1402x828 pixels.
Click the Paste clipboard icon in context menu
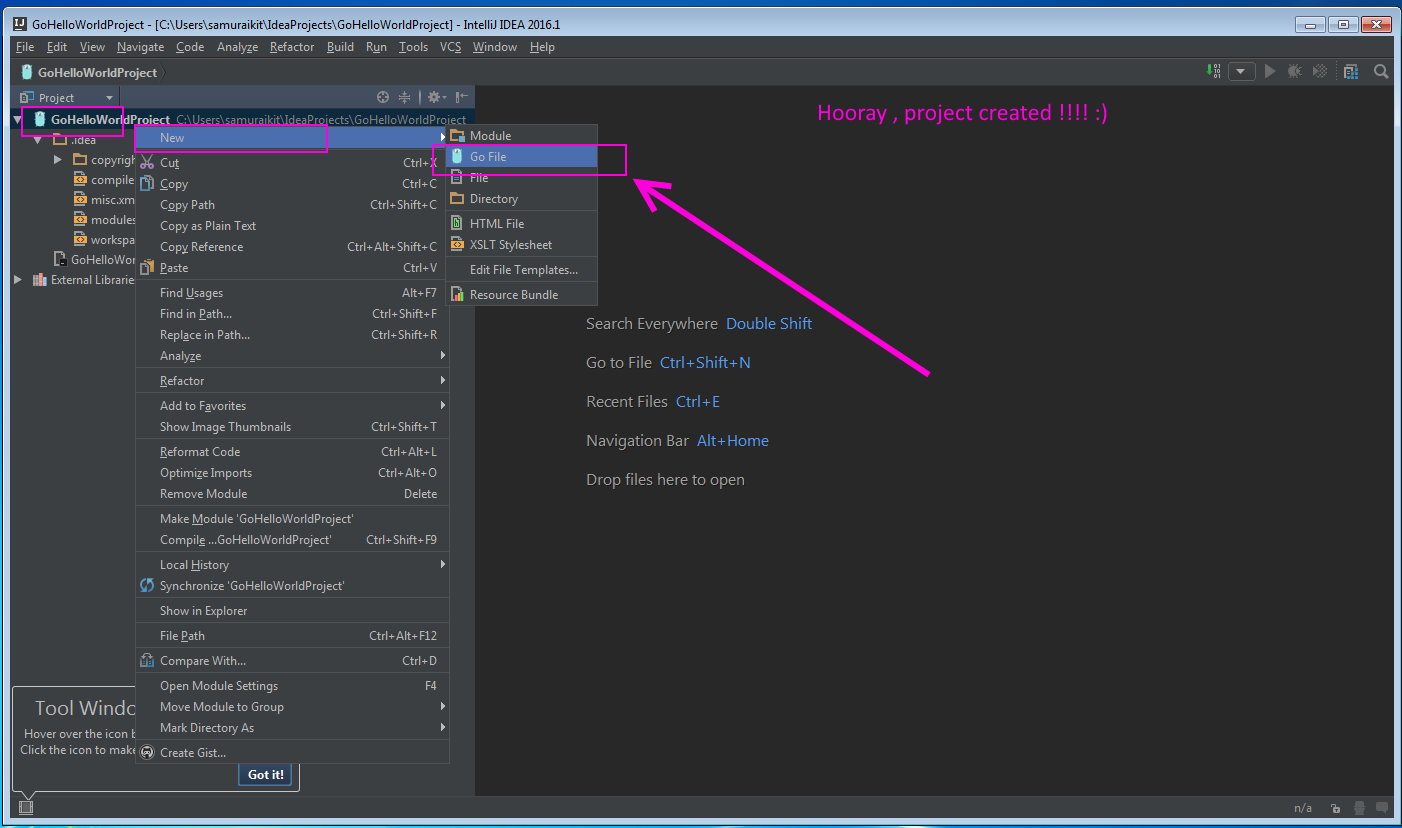coord(147,268)
